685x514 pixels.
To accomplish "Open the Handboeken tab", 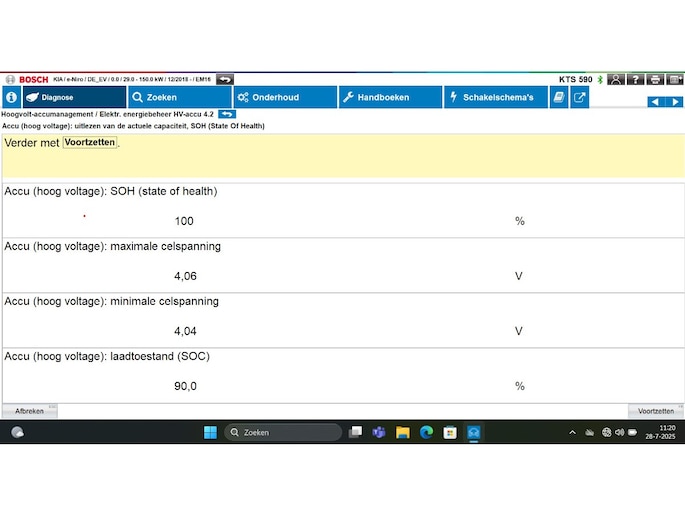I will coord(391,97).
